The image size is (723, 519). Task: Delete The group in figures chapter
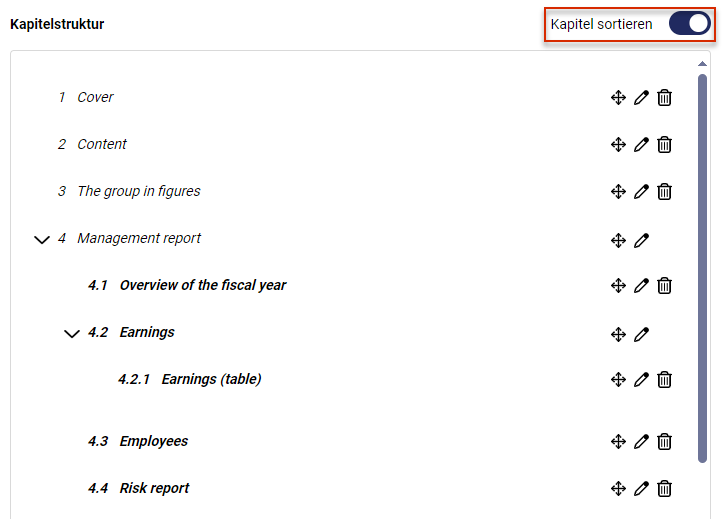[664, 191]
